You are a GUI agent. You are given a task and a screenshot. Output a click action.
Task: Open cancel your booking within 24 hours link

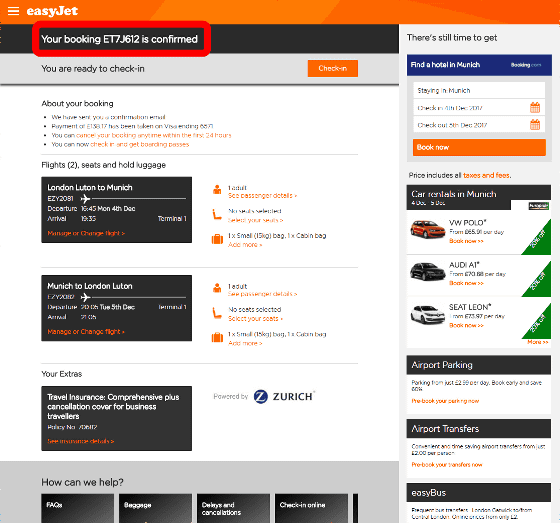point(154,135)
